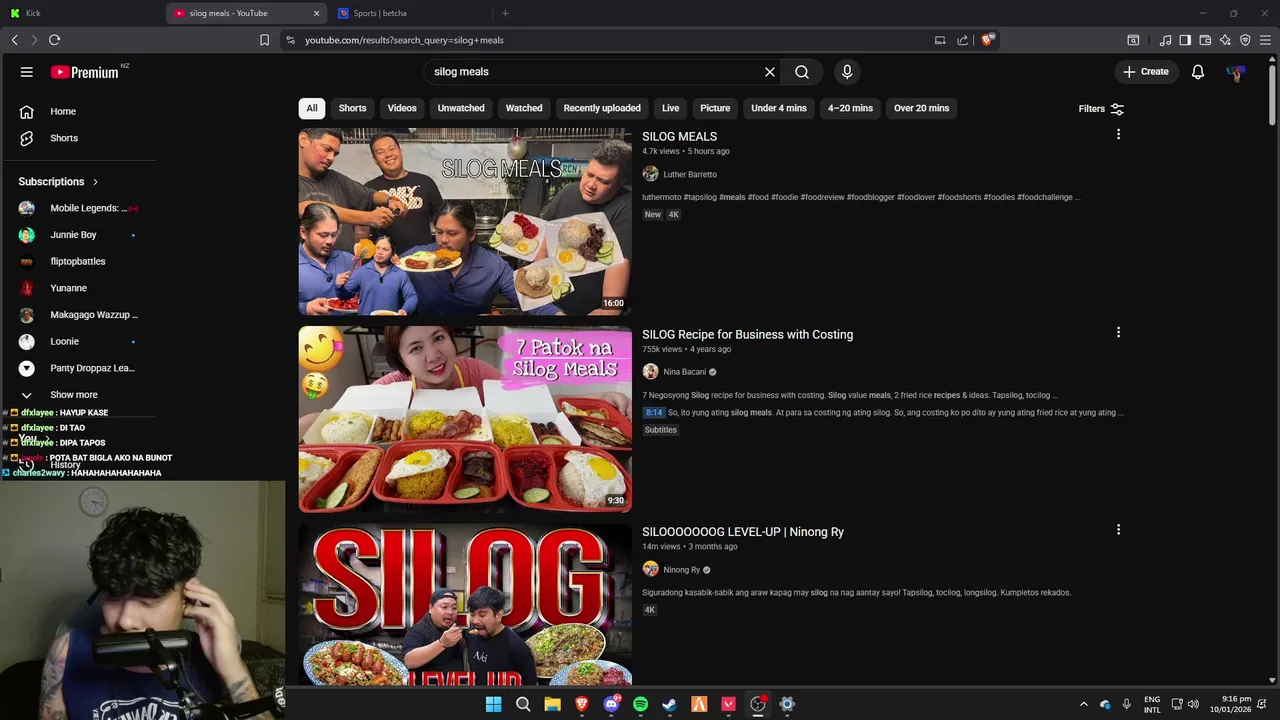1280x720 pixels.
Task: Open more options for SILOG Recipe video
Action: [x=1118, y=332]
